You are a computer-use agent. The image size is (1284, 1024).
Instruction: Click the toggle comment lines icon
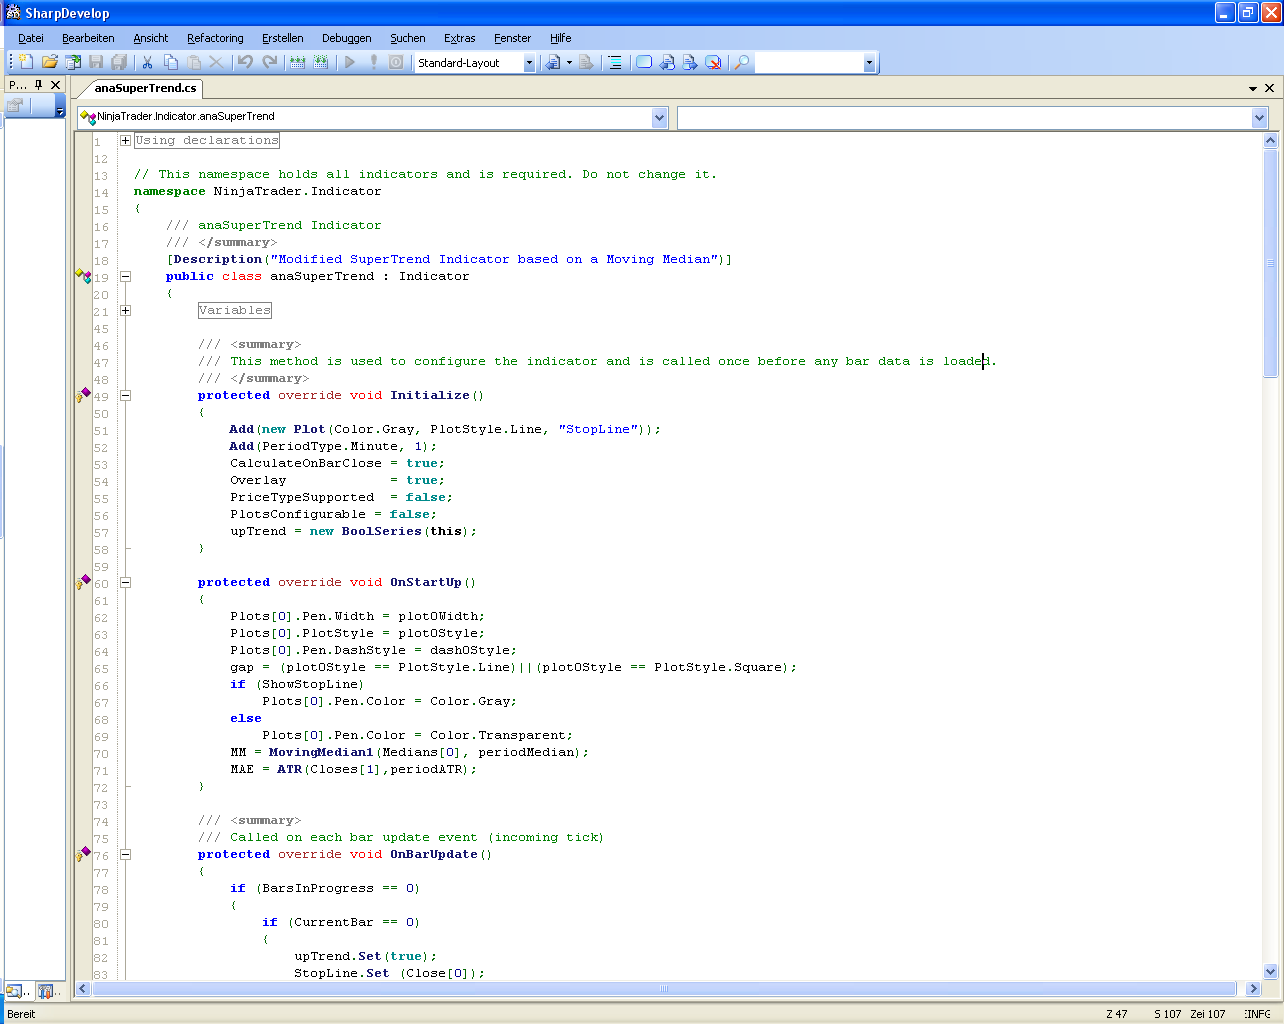tap(615, 62)
